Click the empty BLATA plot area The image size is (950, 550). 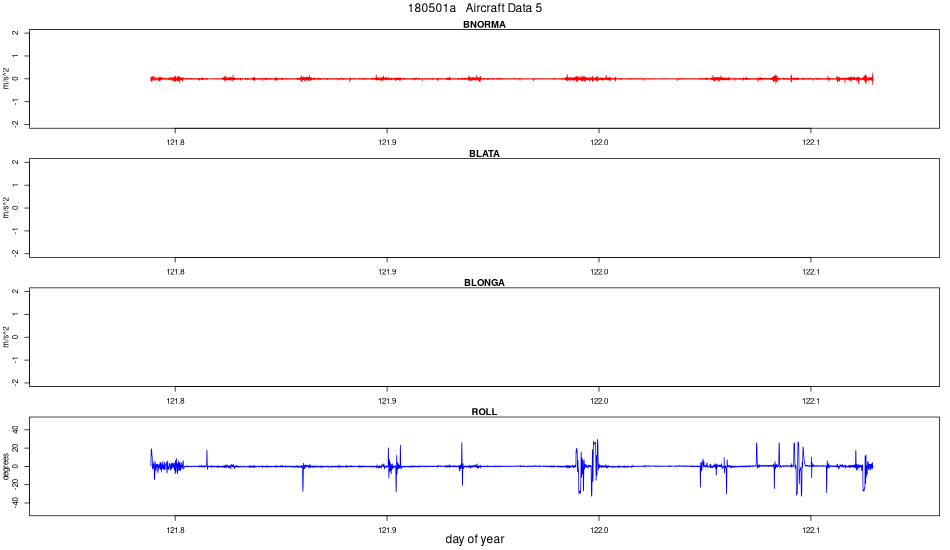(x=484, y=208)
